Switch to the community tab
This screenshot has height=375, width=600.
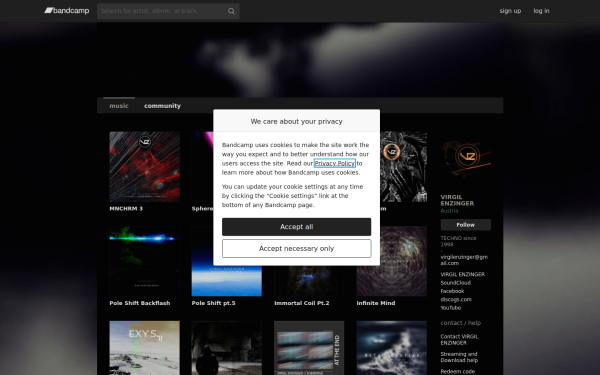point(162,106)
